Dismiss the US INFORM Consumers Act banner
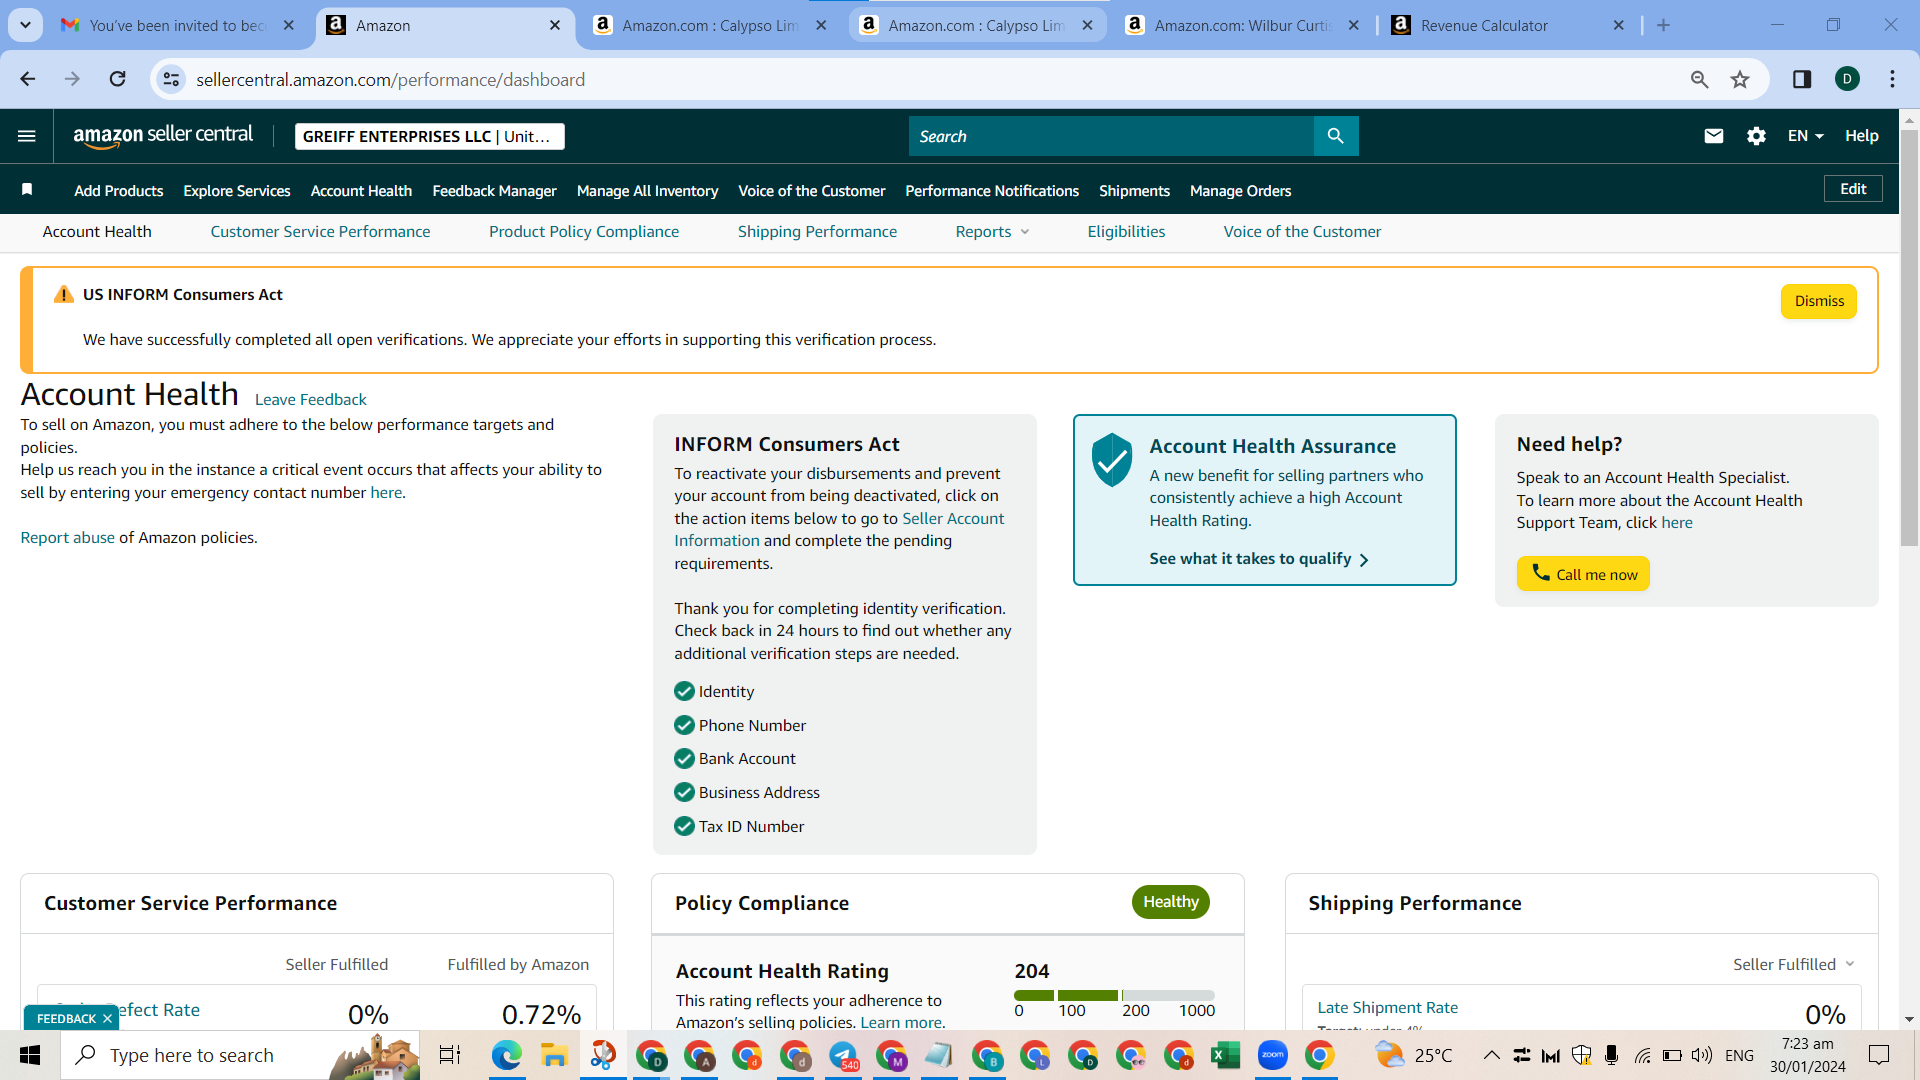The height and width of the screenshot is (1080, 1920). pyautogui.click(x=1819, y=301)
